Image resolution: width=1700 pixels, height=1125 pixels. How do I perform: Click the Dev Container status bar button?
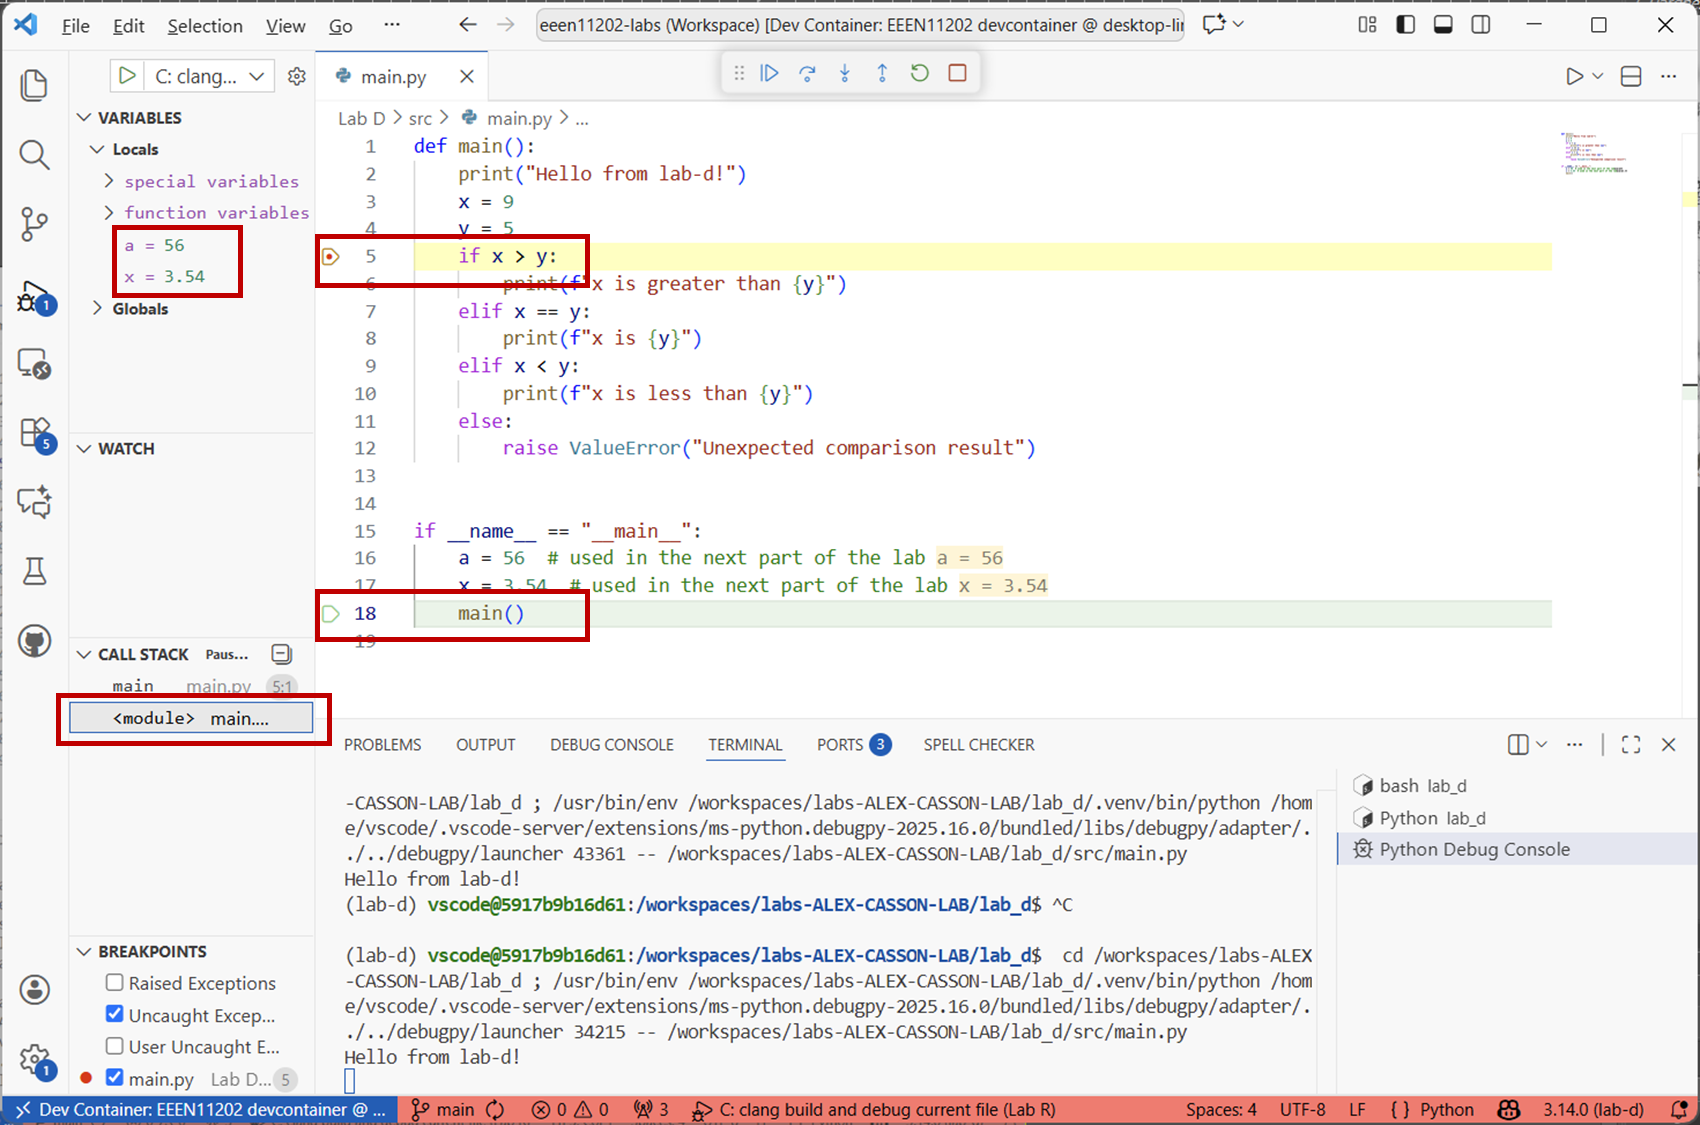pyautogui.click(x=201, y=1110)
